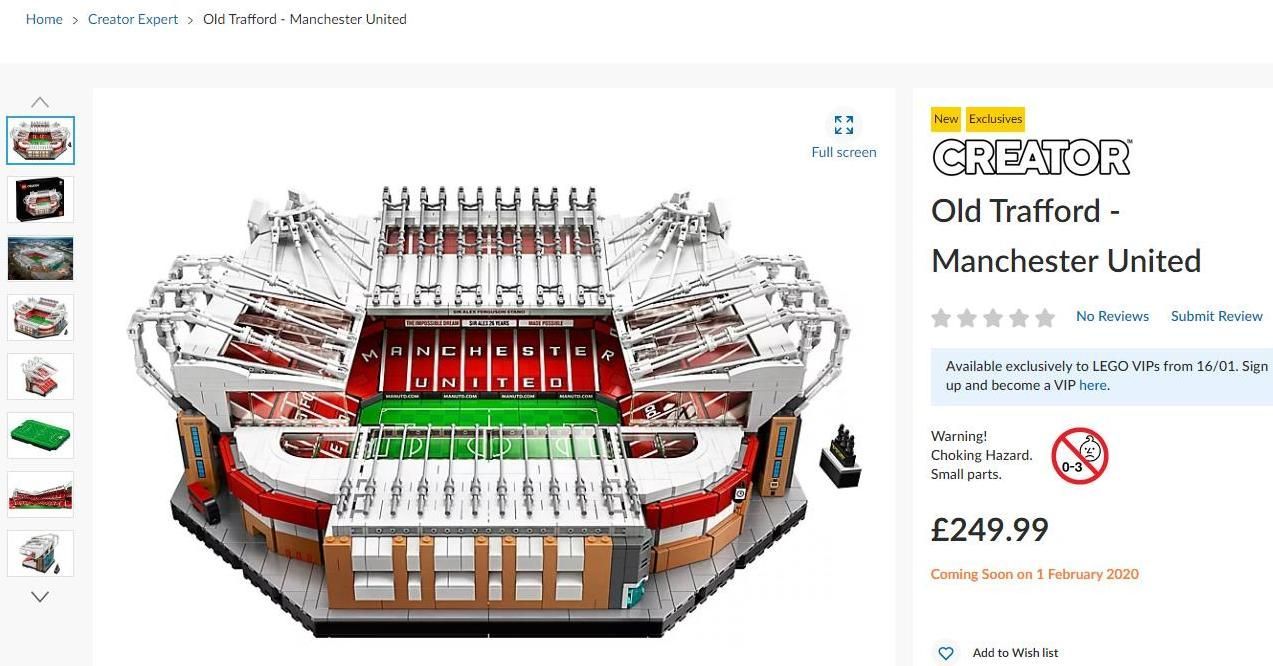This screenshot has height=666, width=1273.
Task: Open Creator Expert breadcrumb link
Action: point(133,19)
